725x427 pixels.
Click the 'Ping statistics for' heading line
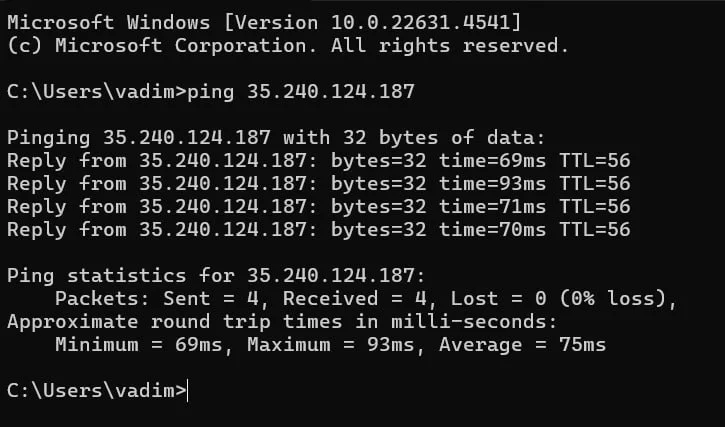(x=216, y=276)
